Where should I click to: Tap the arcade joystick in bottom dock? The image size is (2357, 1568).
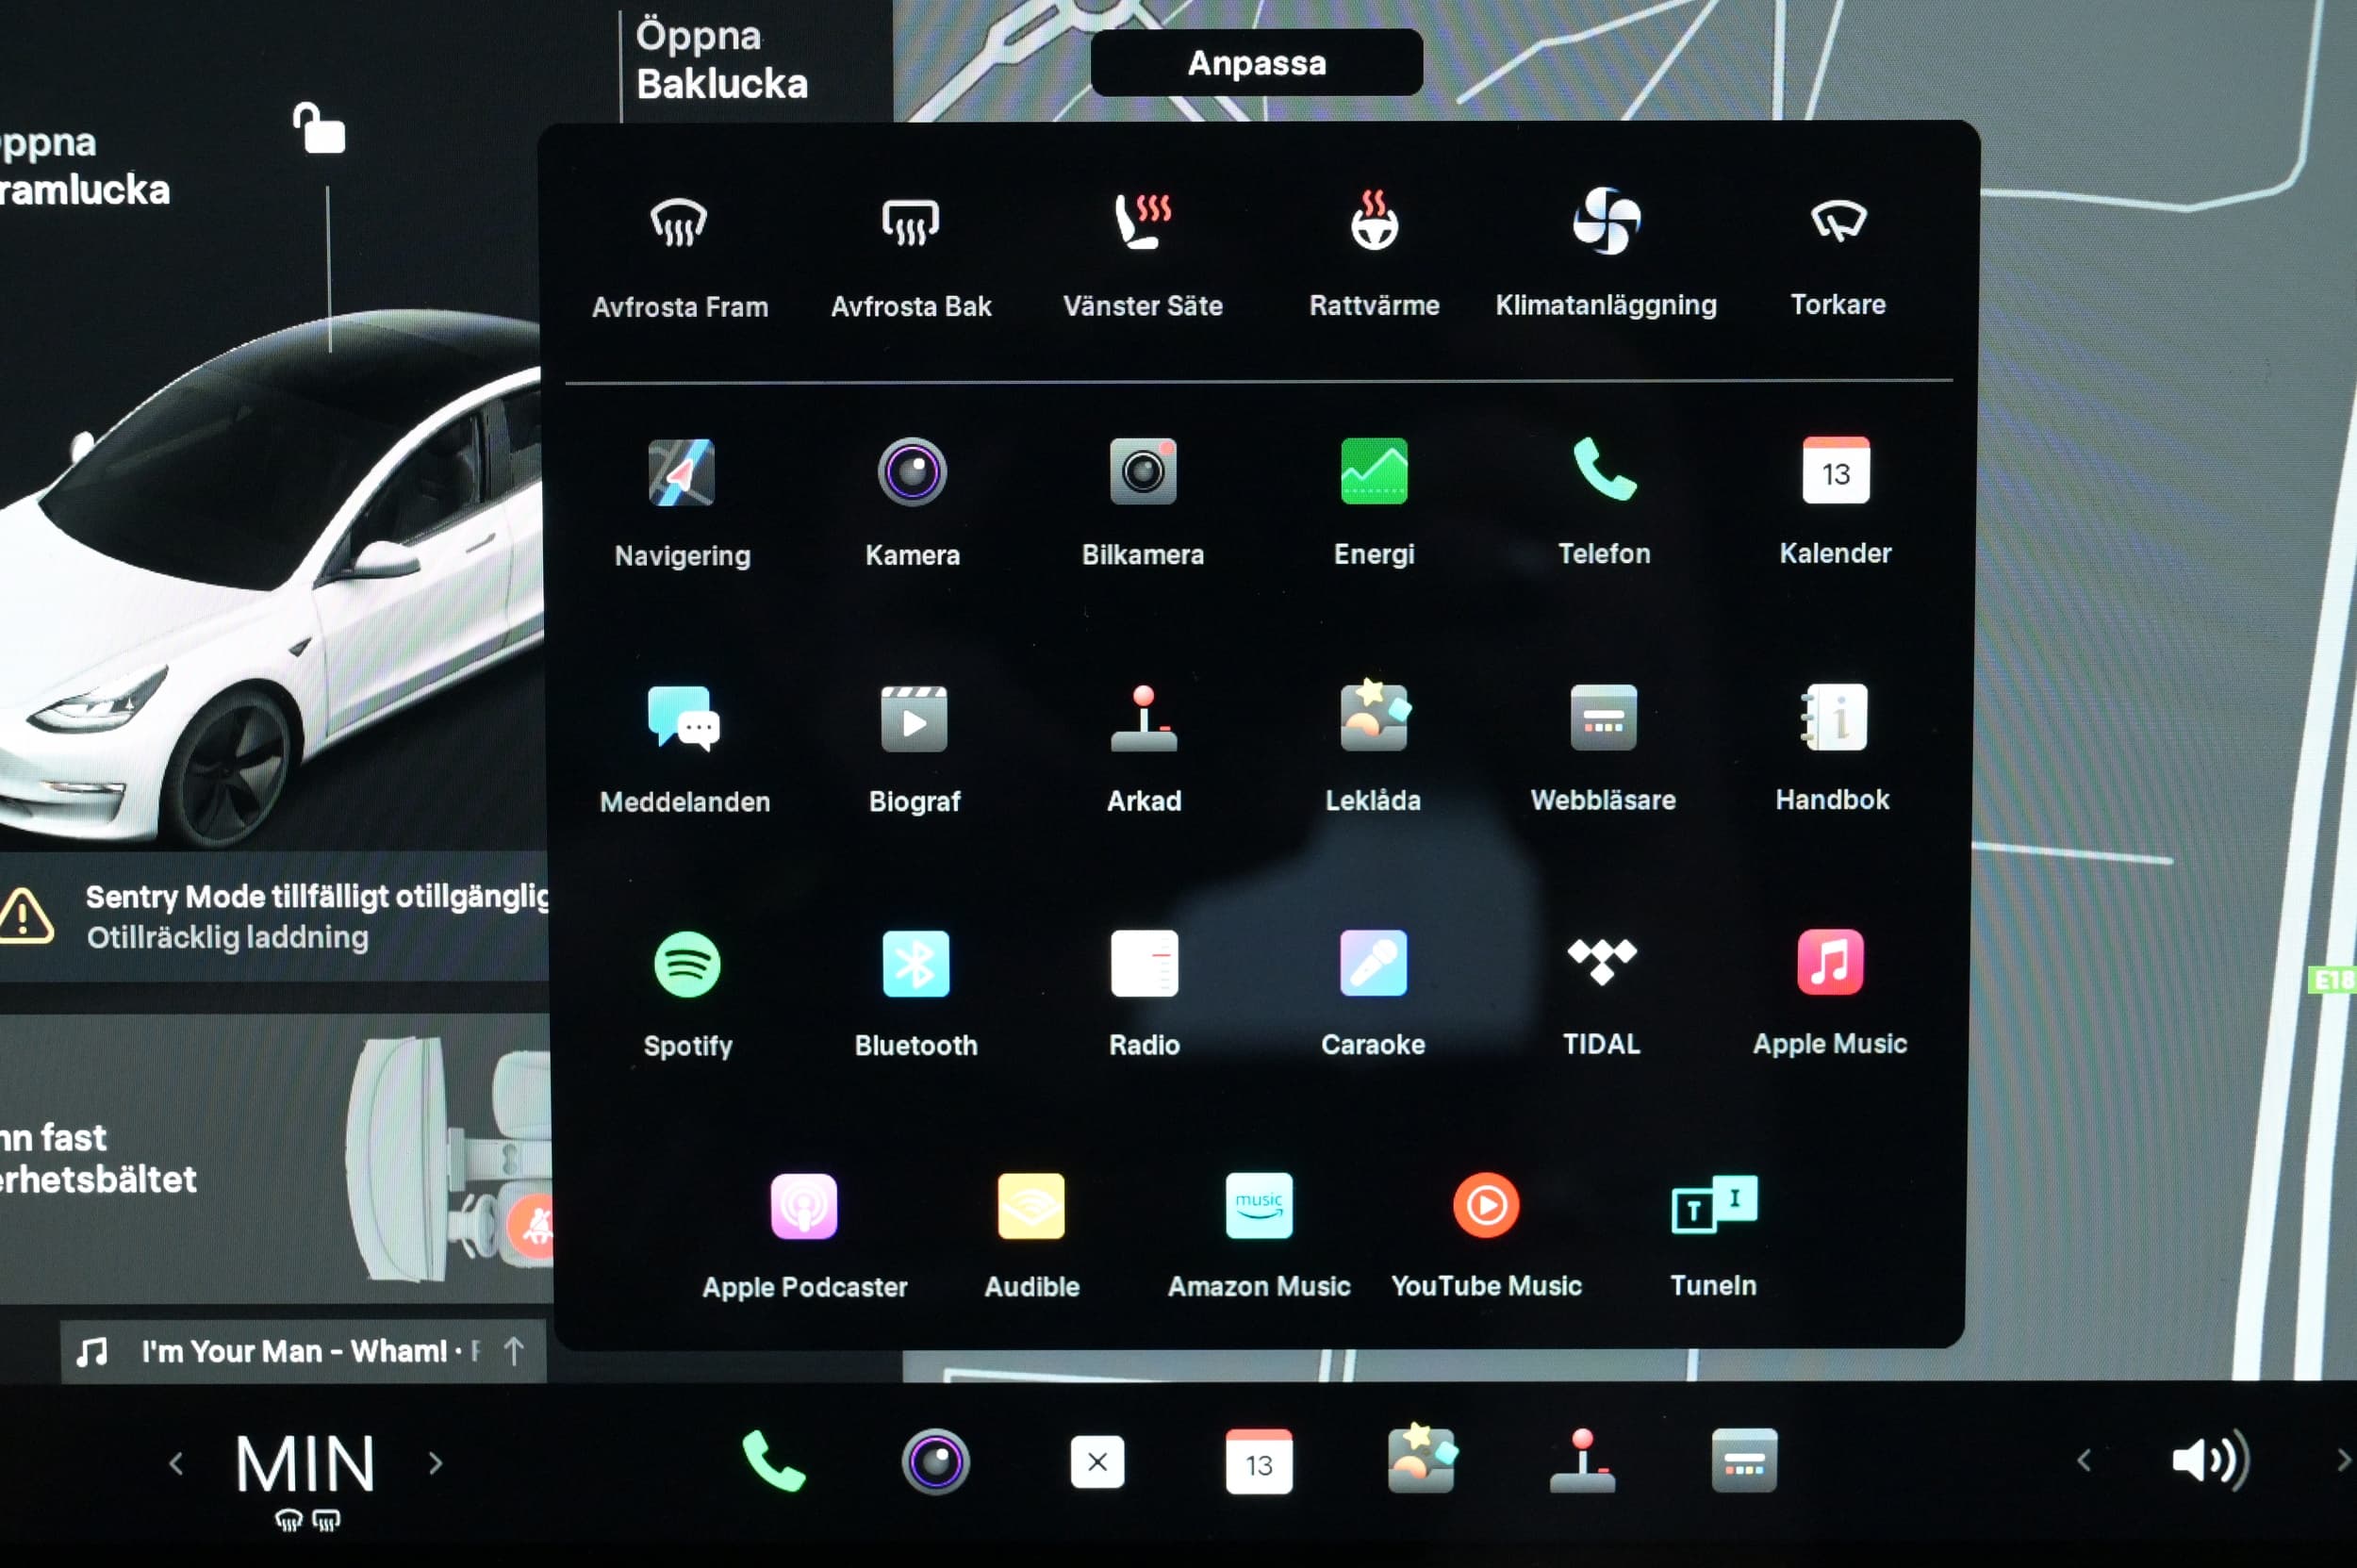1582,1460
